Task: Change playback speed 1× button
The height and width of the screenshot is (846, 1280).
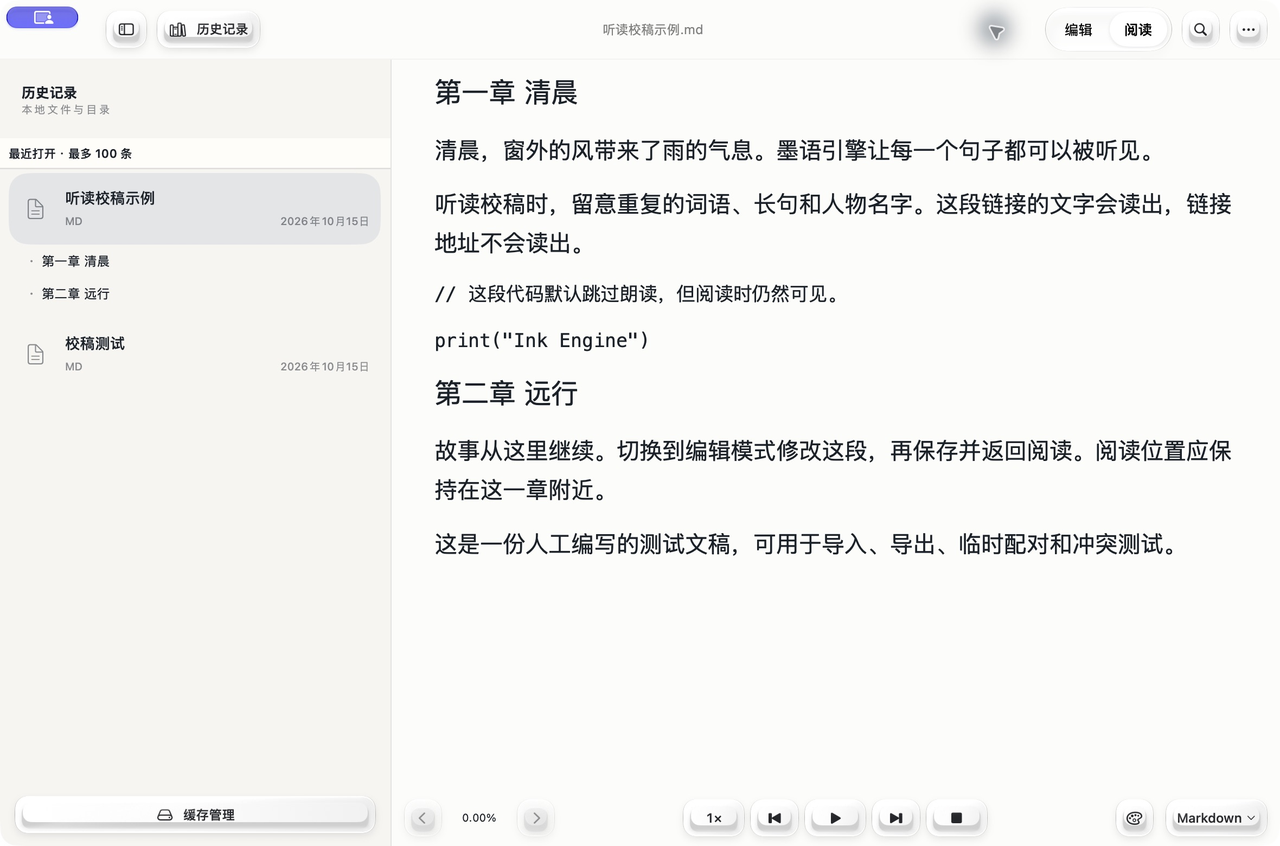Action: click(714, 818)
